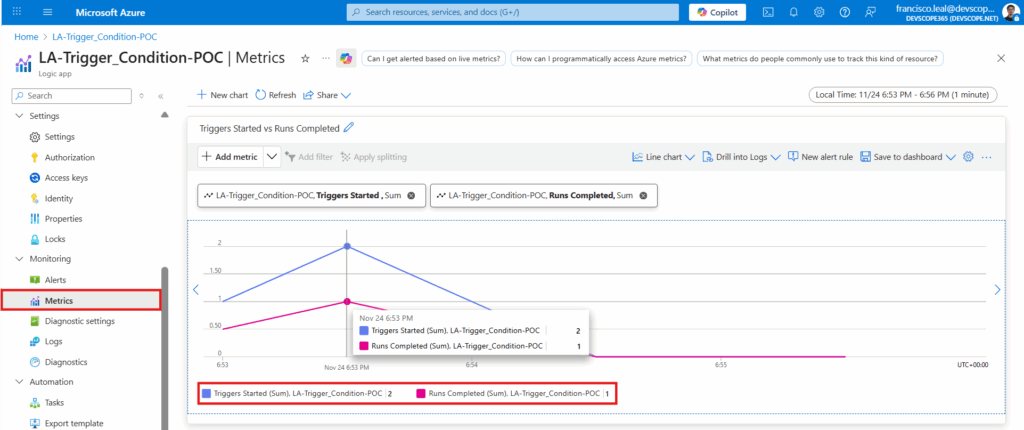This screenshot has height=430, width=1024.
Task: Open Tasks in sidebar
Action: pos(54,403)
